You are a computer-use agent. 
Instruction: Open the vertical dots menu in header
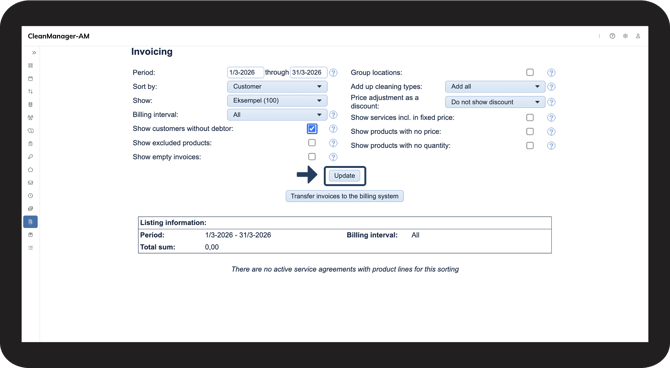click(599, 36)
